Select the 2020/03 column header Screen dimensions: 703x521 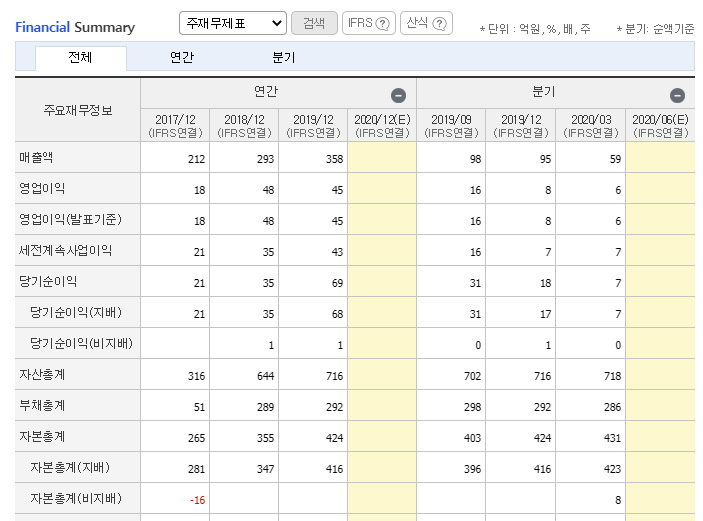tap(591, 126)
